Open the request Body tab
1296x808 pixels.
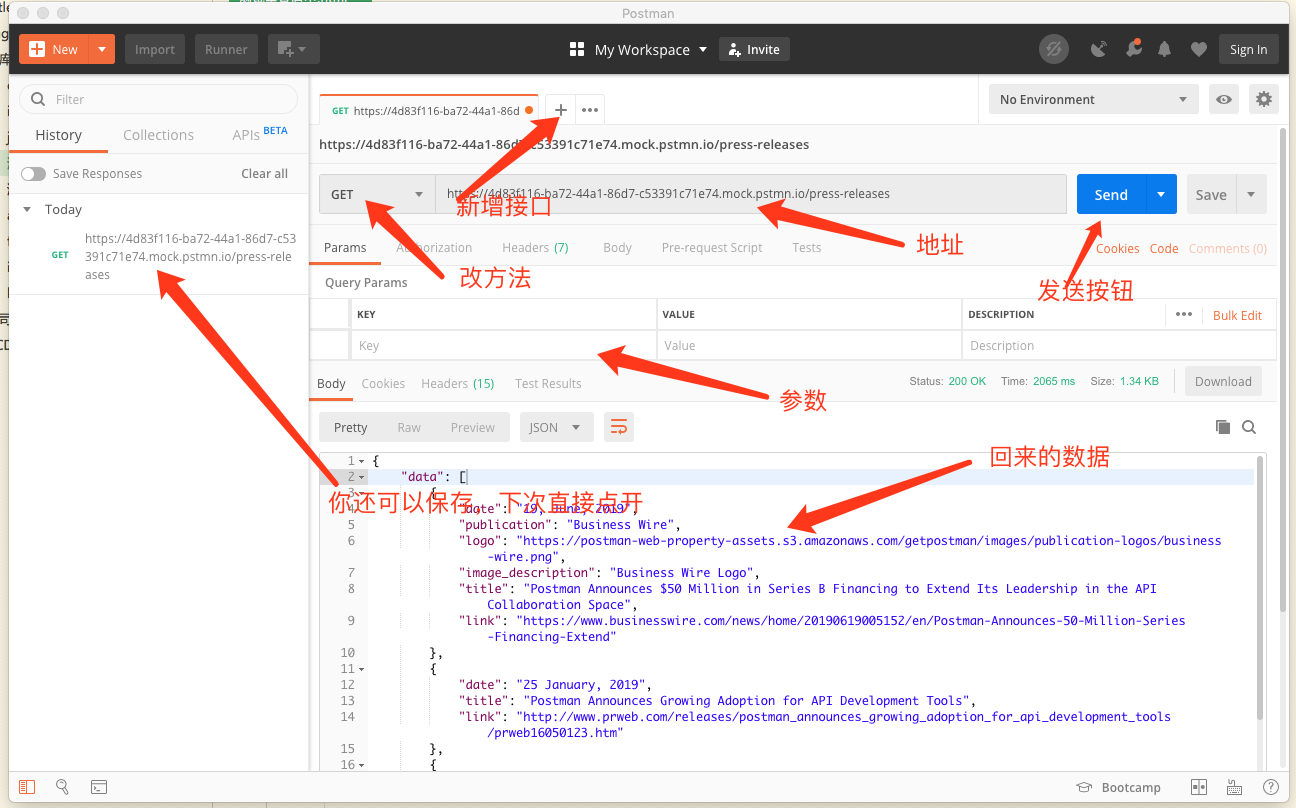click(x=617, y=248)
